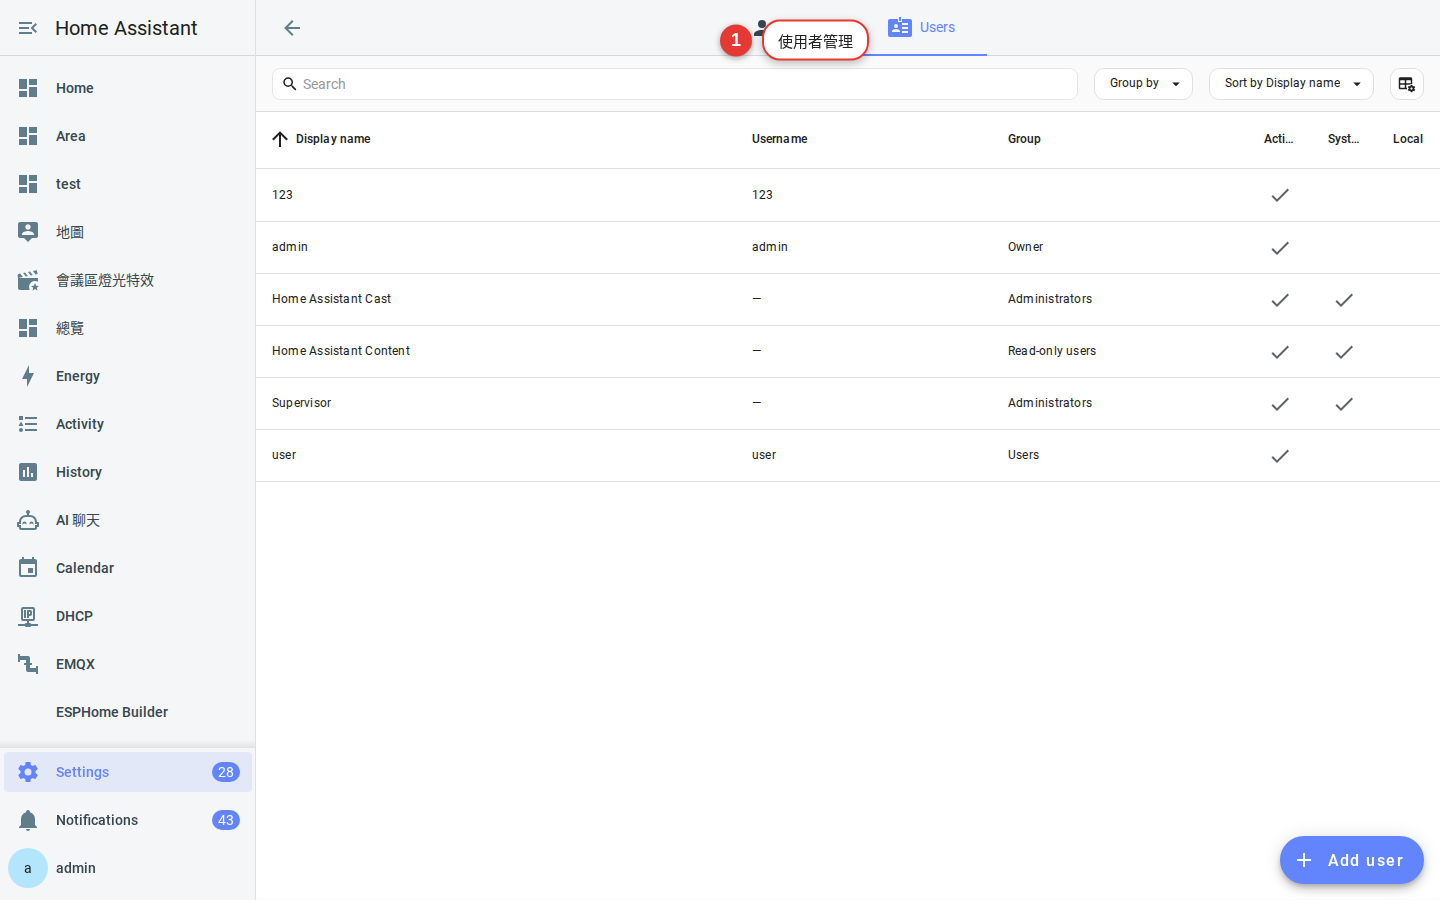Click the 'user' display name cell
This screenshot has width=1440, height=900.
click(284, 455)
